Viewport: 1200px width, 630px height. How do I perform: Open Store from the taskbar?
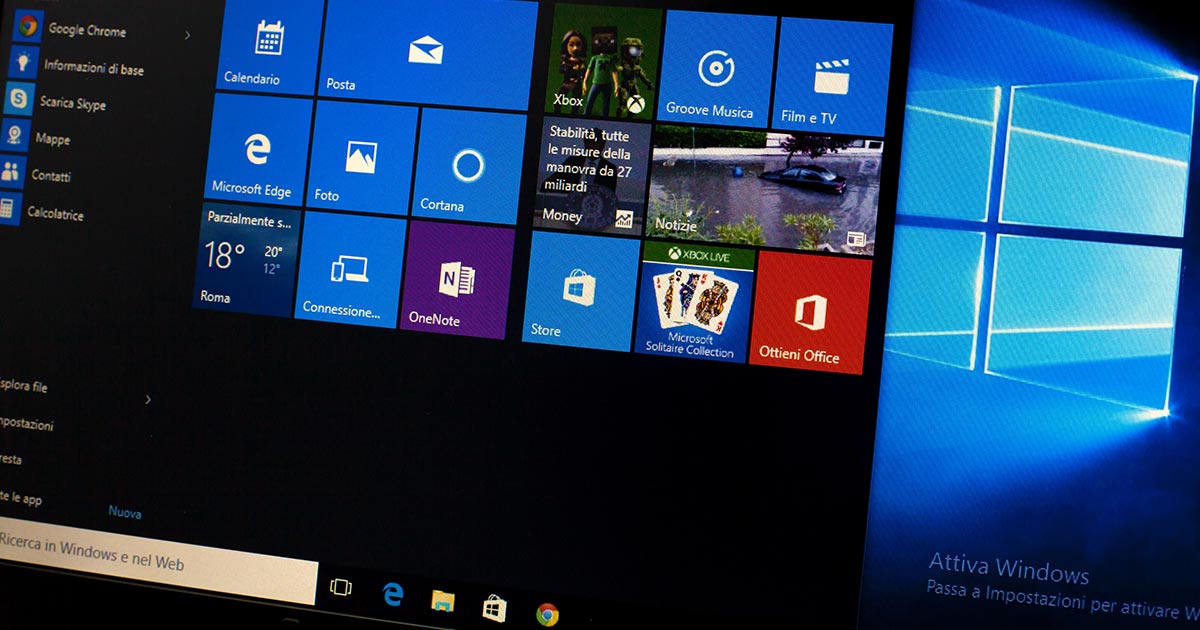tap(494, 608)
